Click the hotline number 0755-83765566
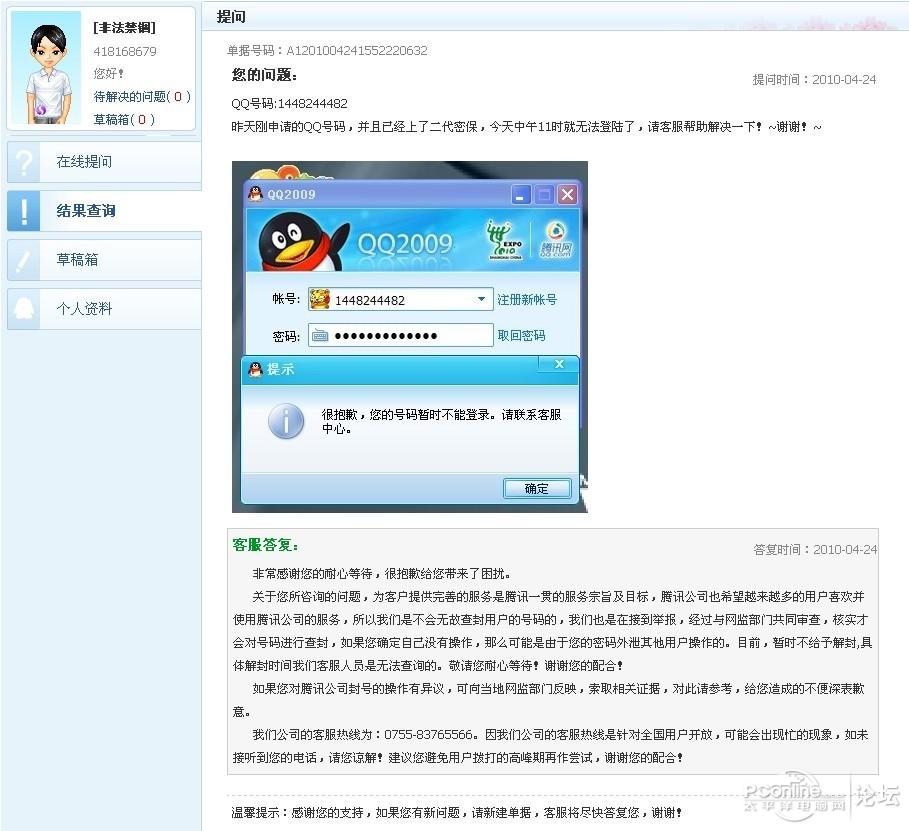The height and width of the screenshot is (831, 909). (428, 735)
